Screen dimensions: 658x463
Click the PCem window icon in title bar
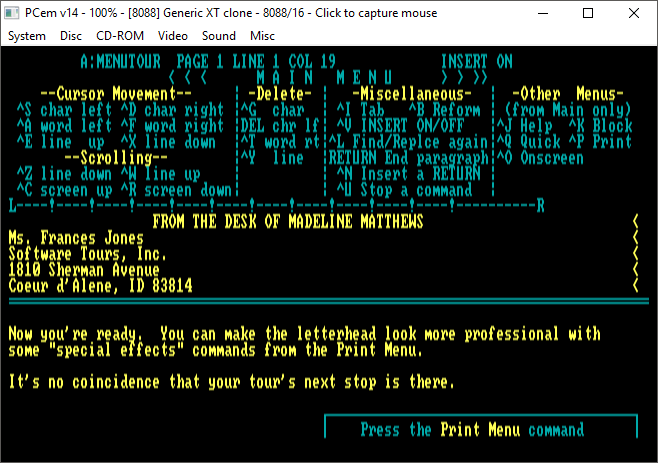click(x=11, y=13)
